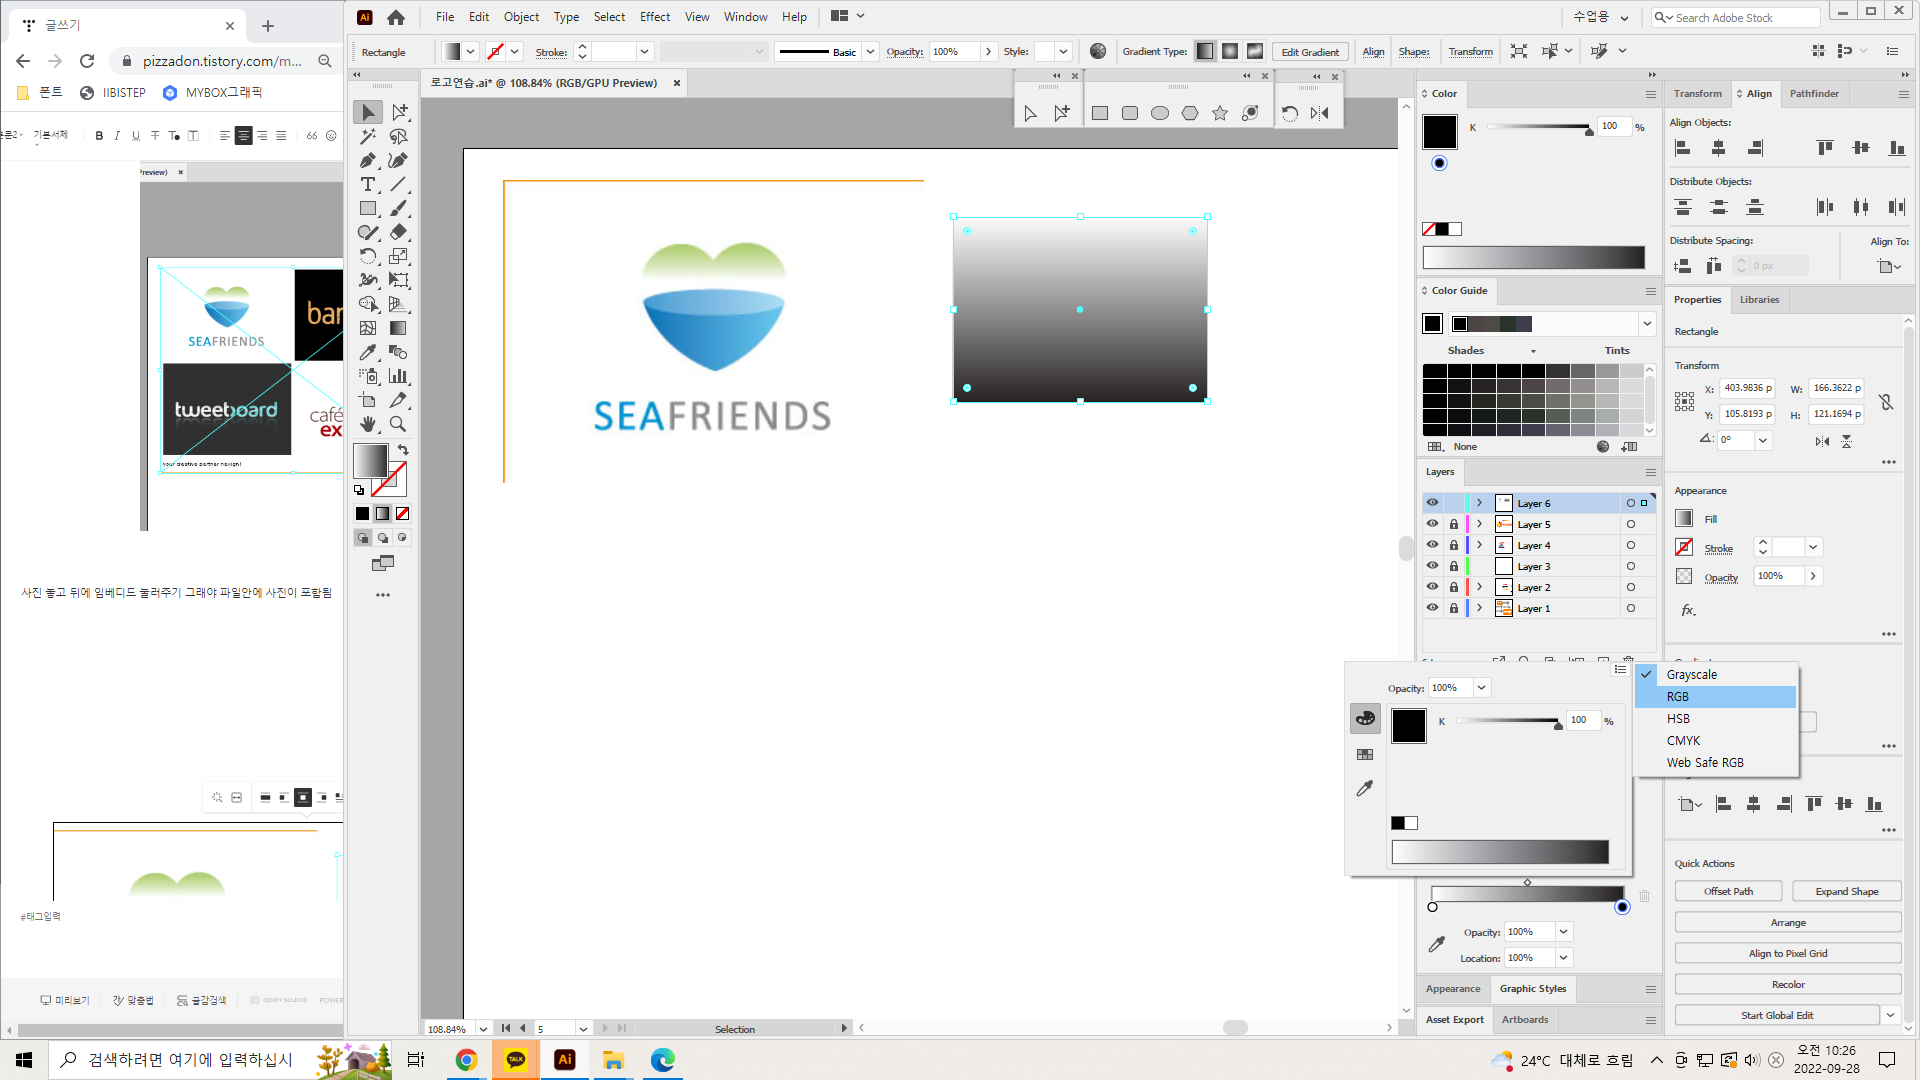The image size is (1920, 1080).
Task: Select the Zoom tool
Action: point(398,424)
